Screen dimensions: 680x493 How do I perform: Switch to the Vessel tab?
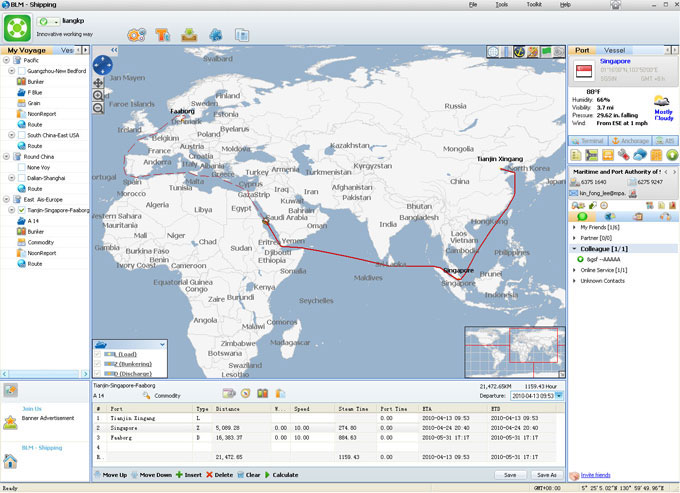coord(615,49)
